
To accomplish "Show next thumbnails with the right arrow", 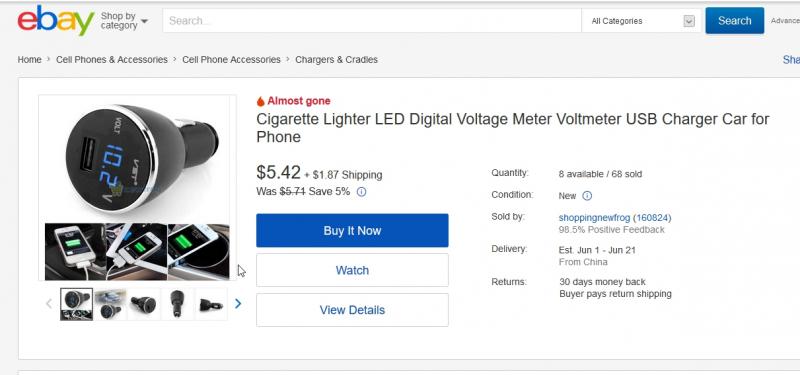I will pos(238,304).
